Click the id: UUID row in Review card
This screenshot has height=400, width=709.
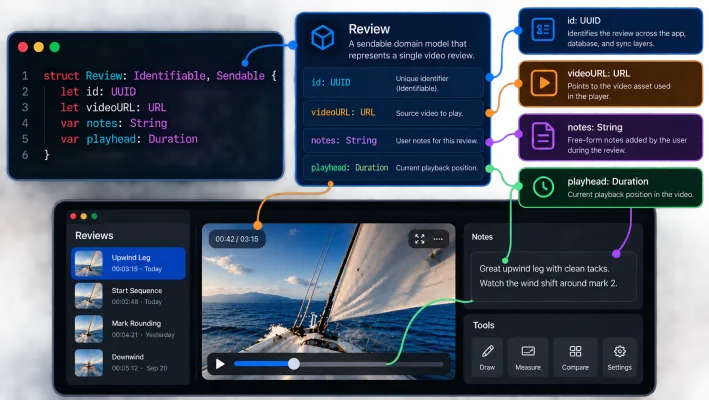tap(393, 83)
